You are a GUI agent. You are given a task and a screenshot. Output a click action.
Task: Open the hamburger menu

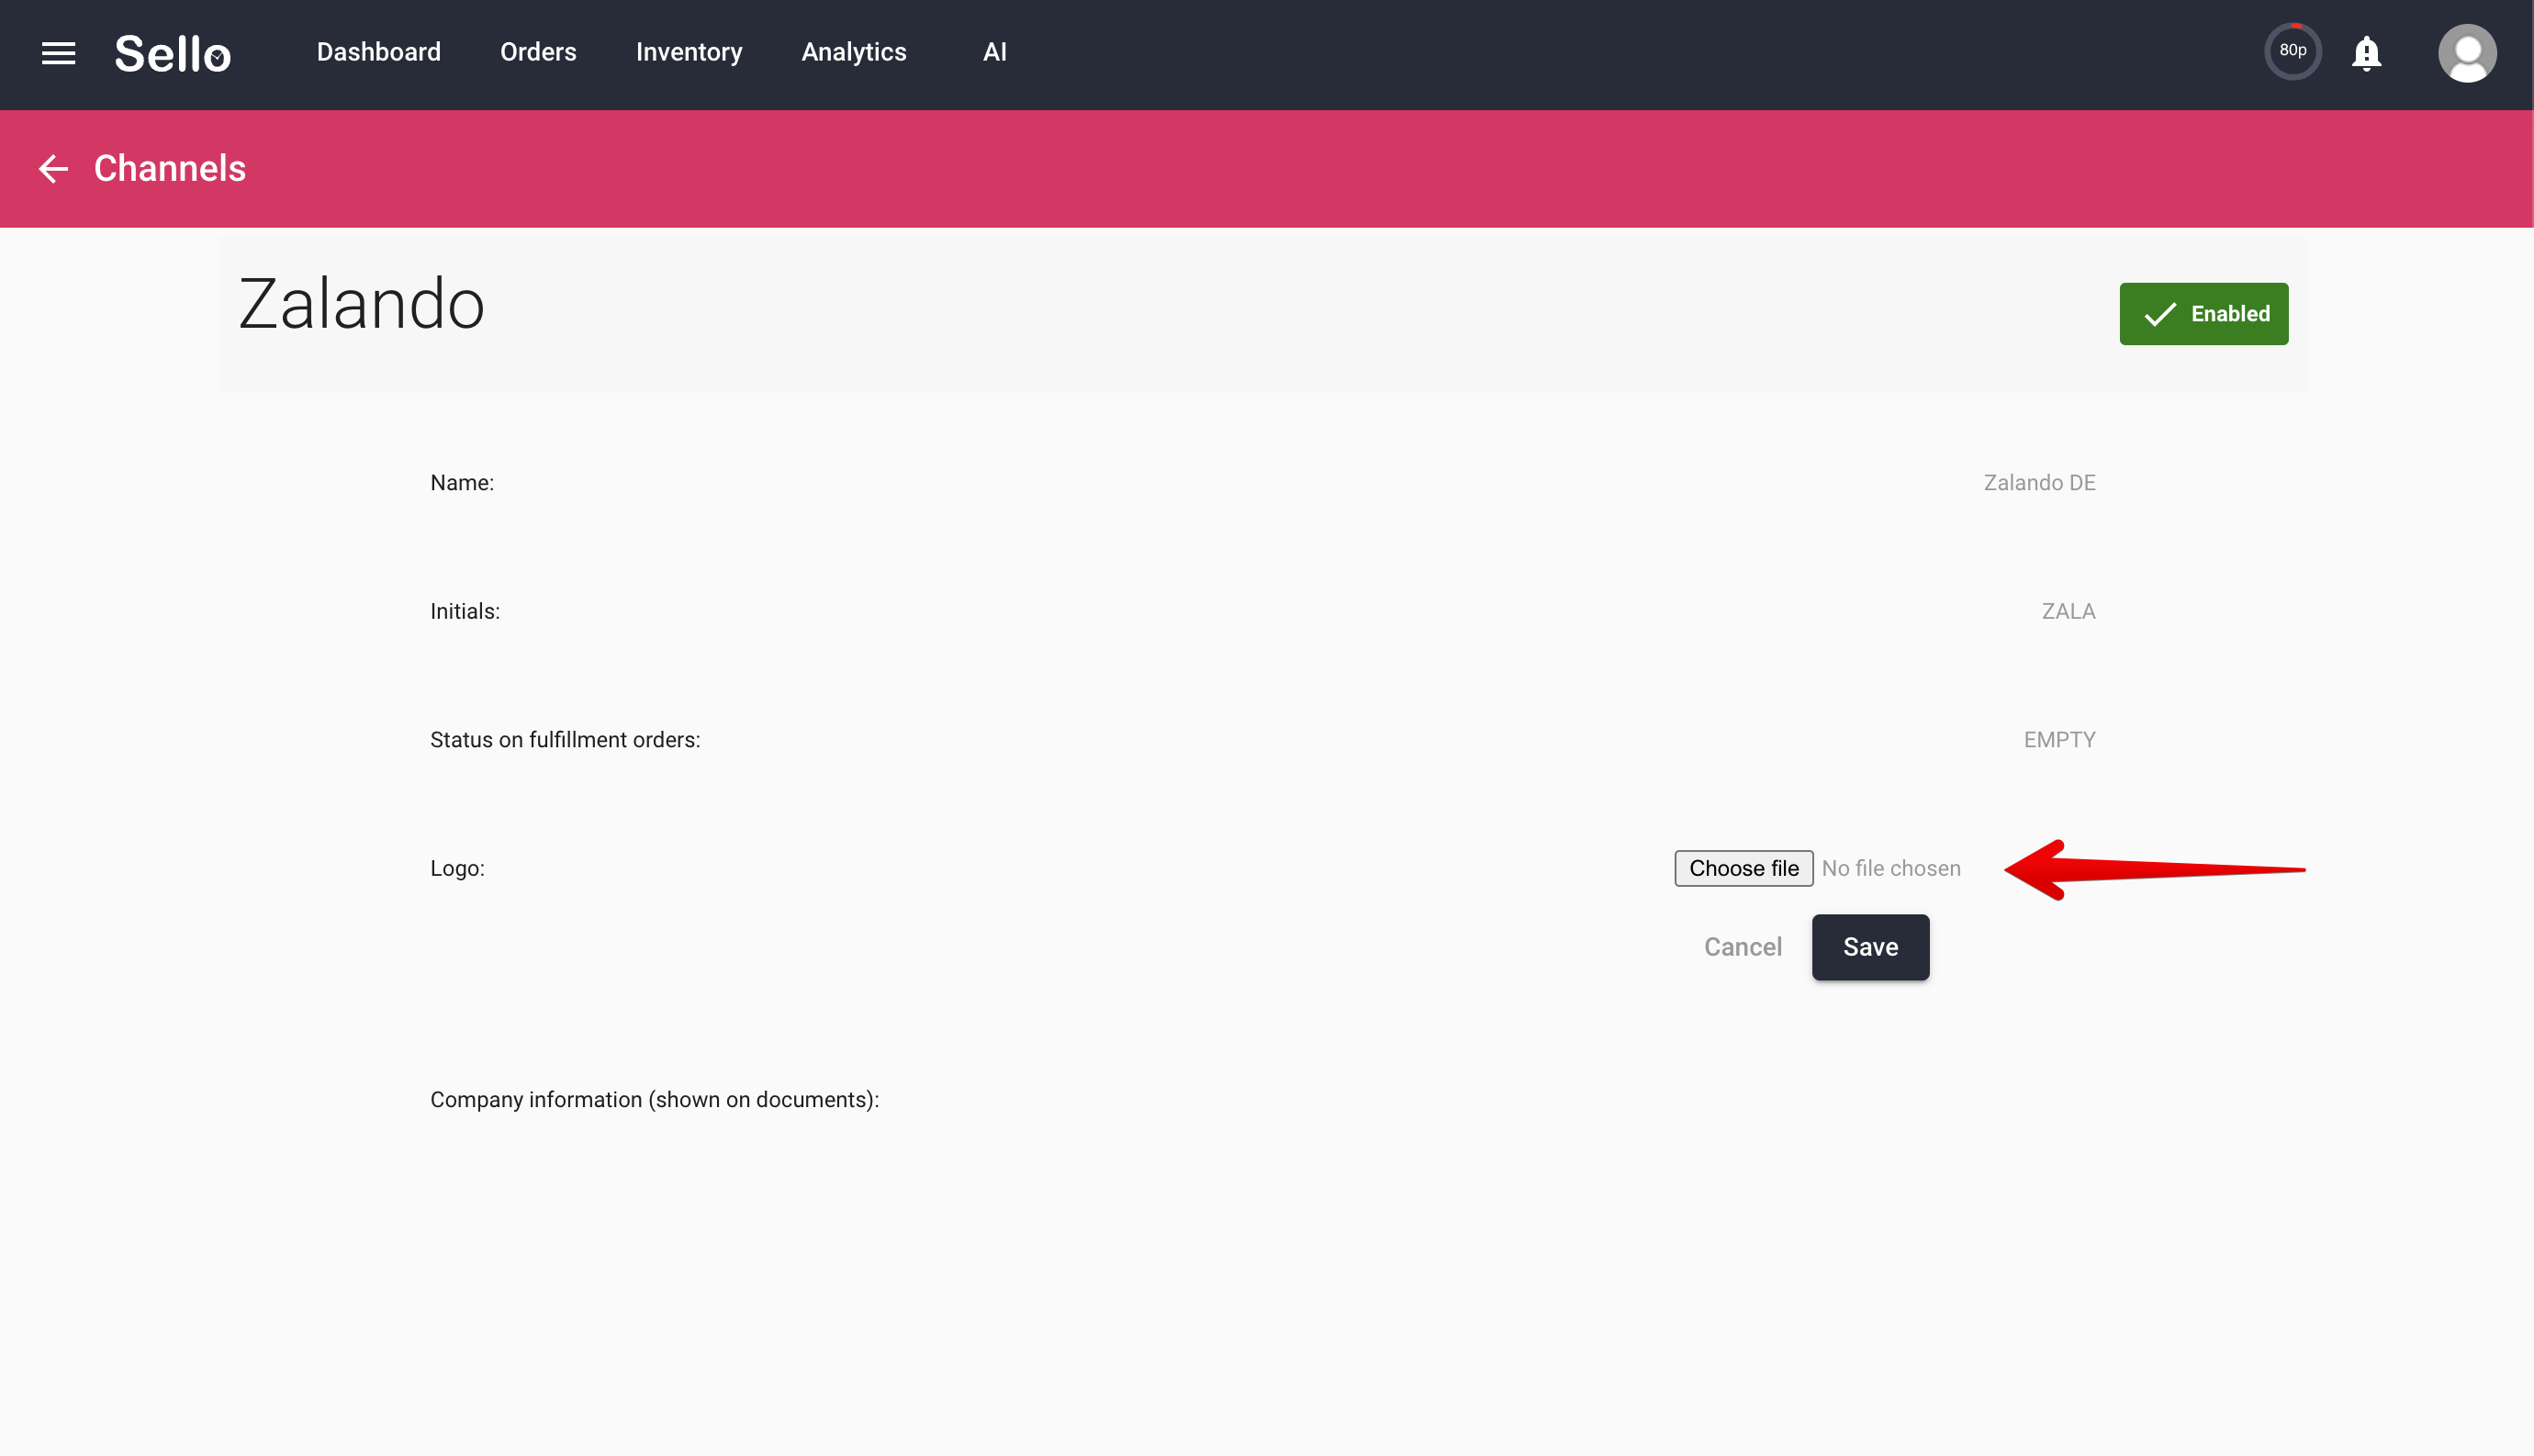58,53
